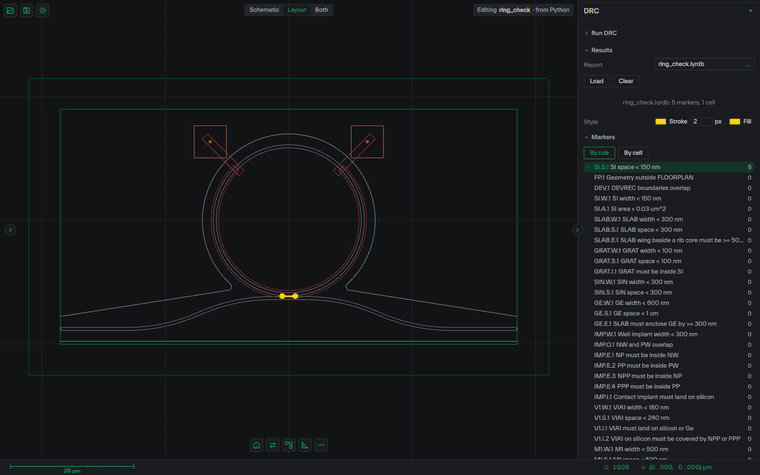The width and height of the screenshot is (760, 475).
Task: Select SLAB.S.1 SLAB space < 300 nm
Action: 668,230
